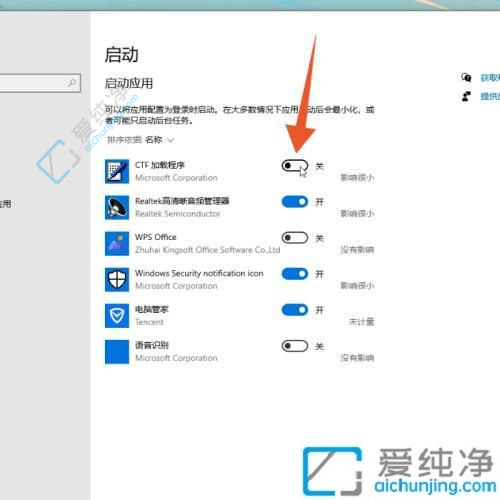This screenshot has height=500, width=500.
Task: Click the 启动应用 section heading
Action: 129,83
